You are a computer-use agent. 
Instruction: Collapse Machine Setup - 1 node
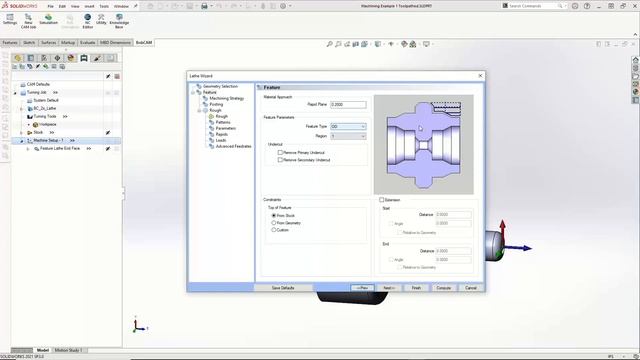coord(22,141)
